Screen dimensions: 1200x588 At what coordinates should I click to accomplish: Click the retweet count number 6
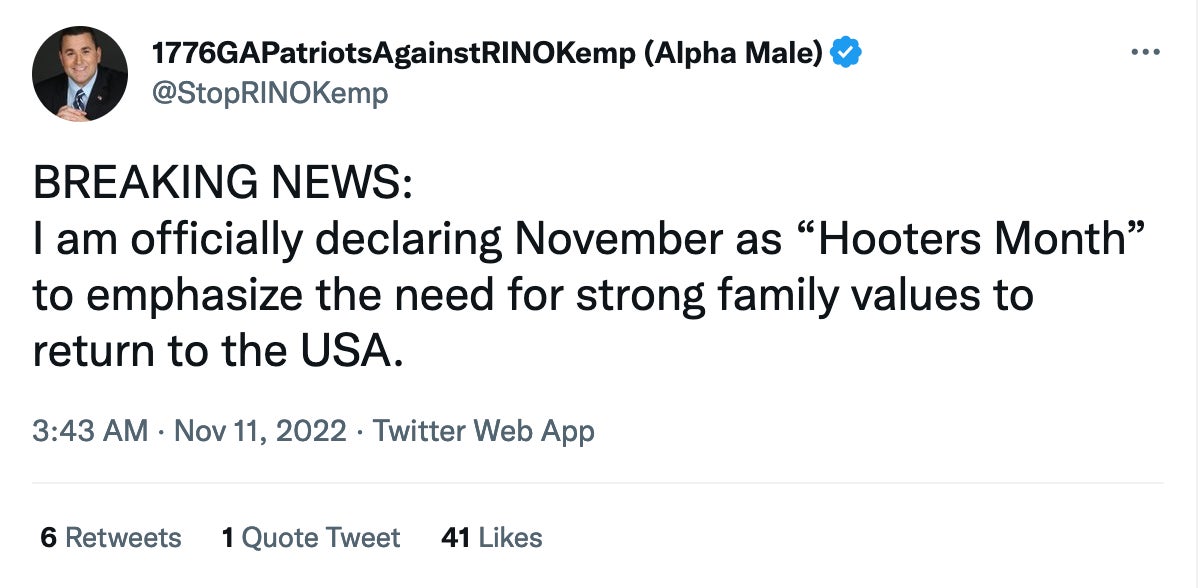48,537
